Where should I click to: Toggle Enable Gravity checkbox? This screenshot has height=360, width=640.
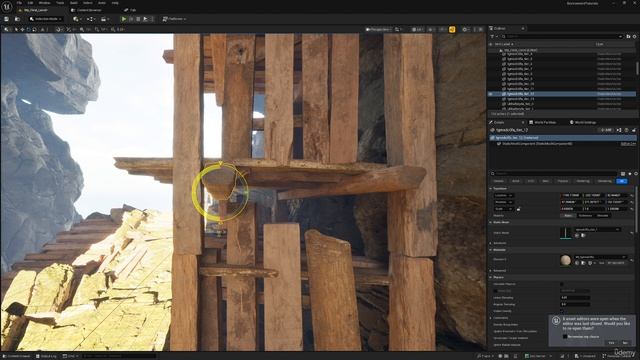[x=562, y=311]
